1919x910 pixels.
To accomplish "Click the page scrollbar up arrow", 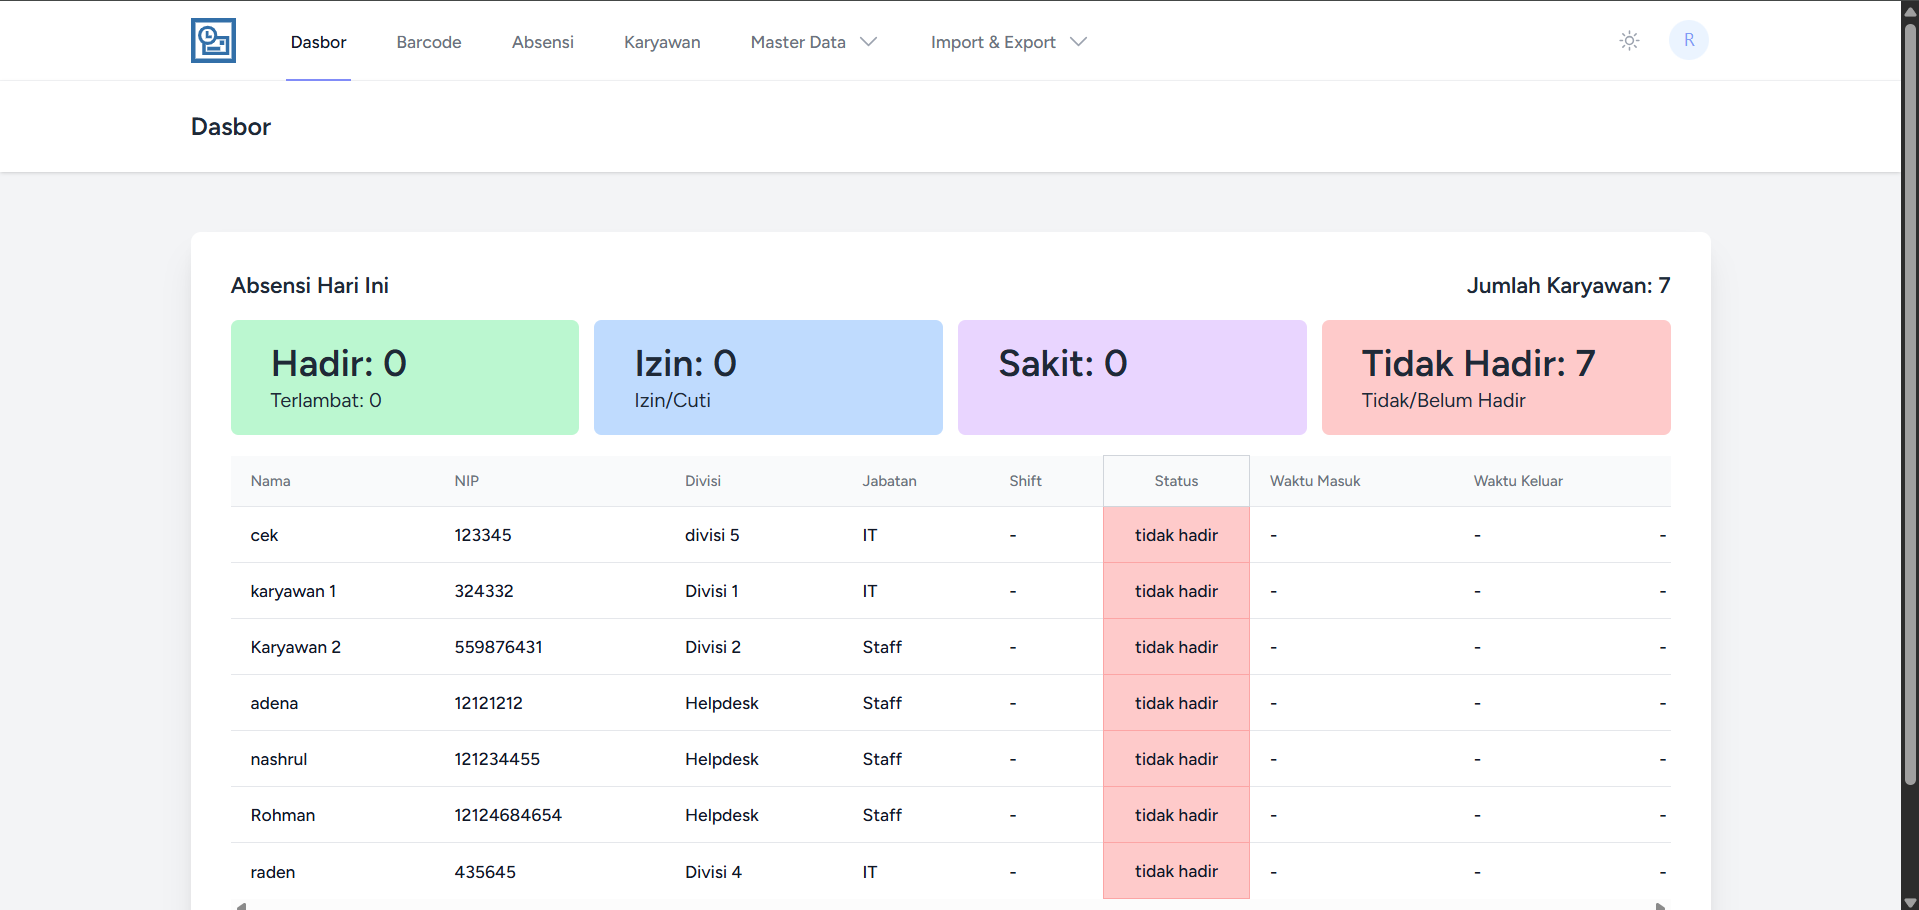I will point(1910,9).
